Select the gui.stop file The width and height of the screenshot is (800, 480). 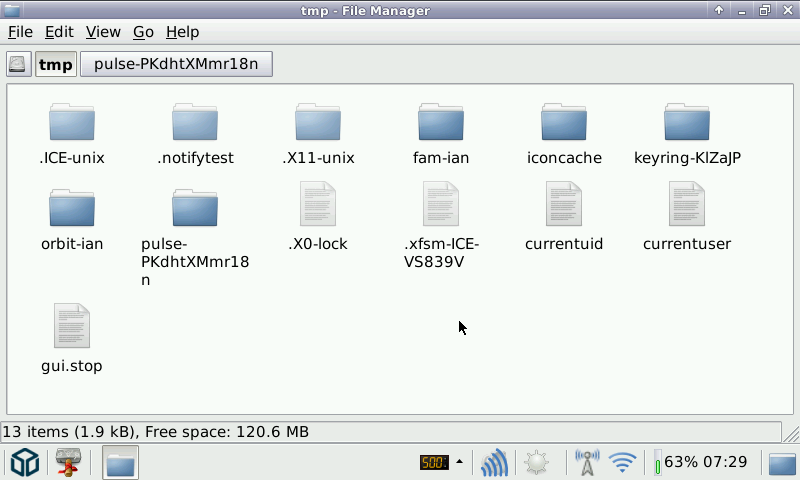pos(72,327)
